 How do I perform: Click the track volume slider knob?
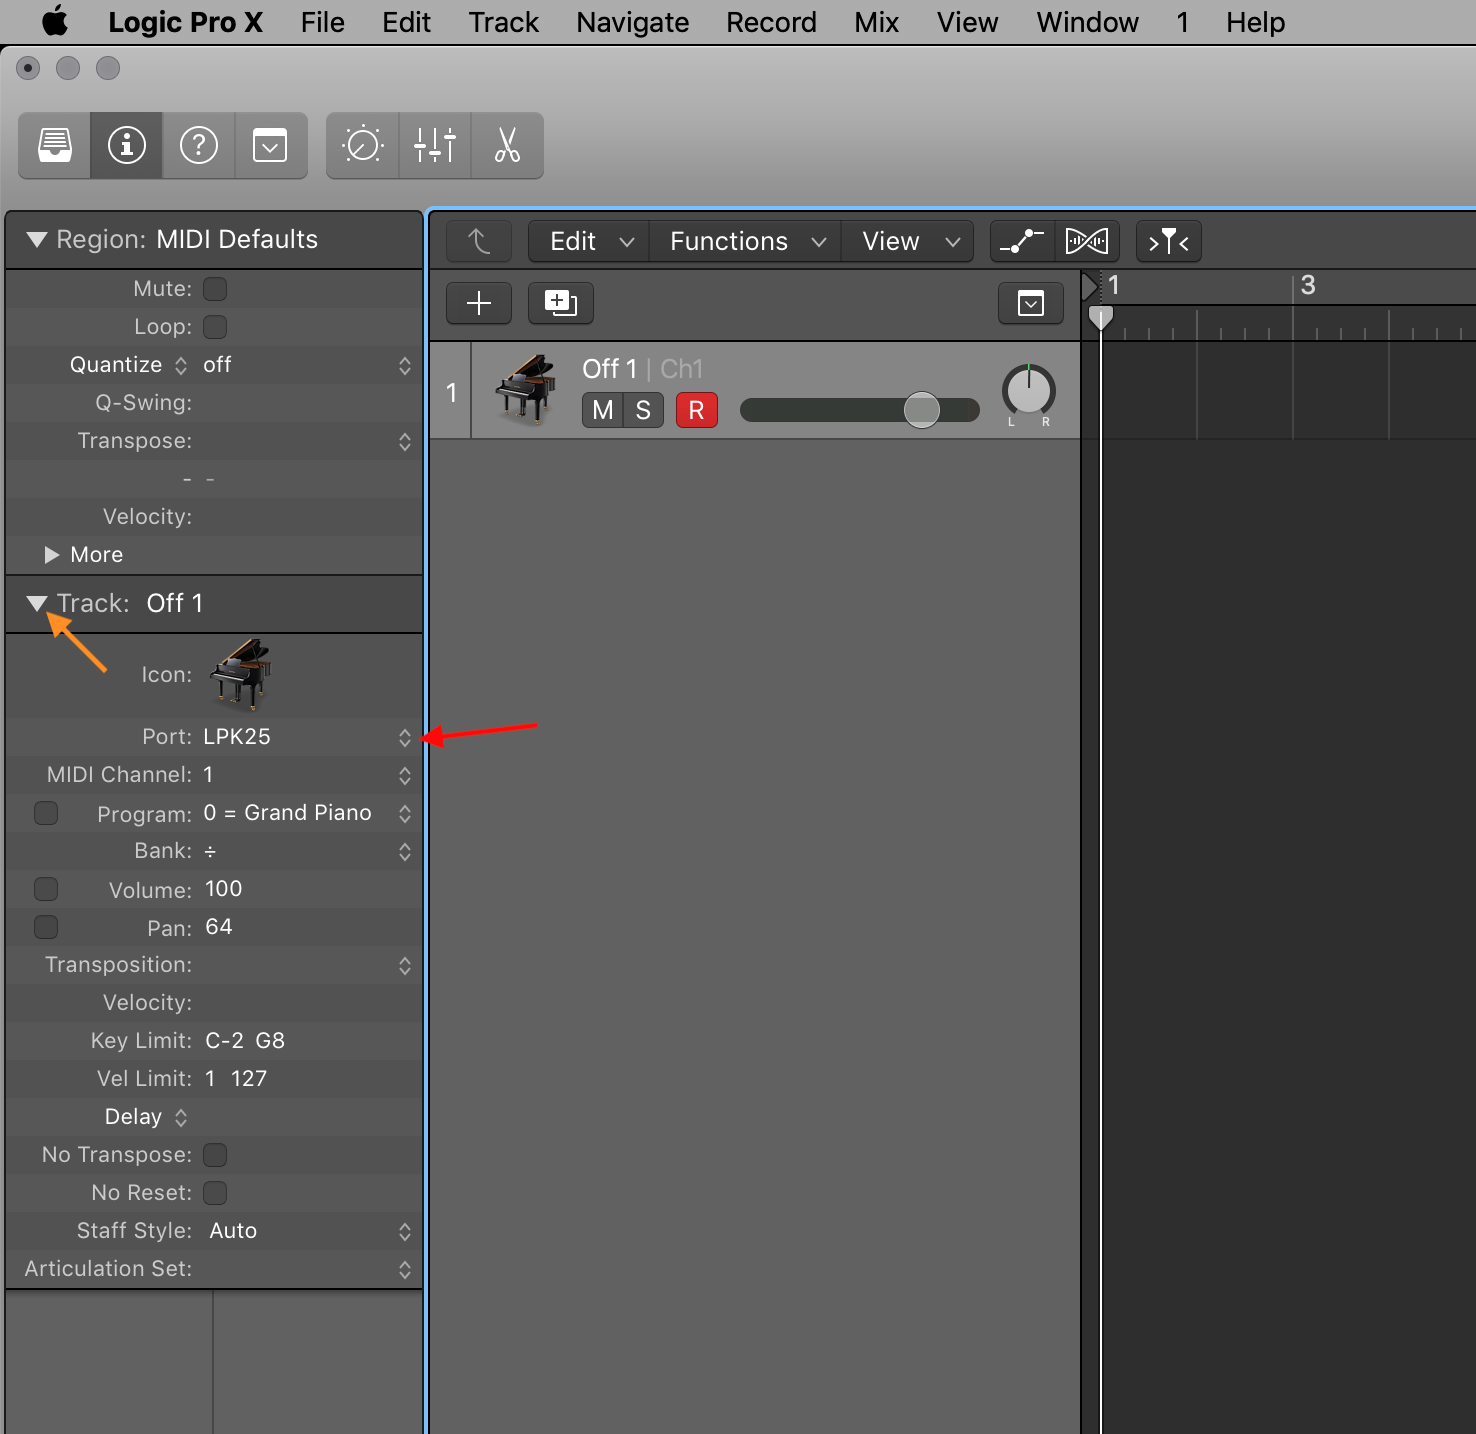[921, 409]
